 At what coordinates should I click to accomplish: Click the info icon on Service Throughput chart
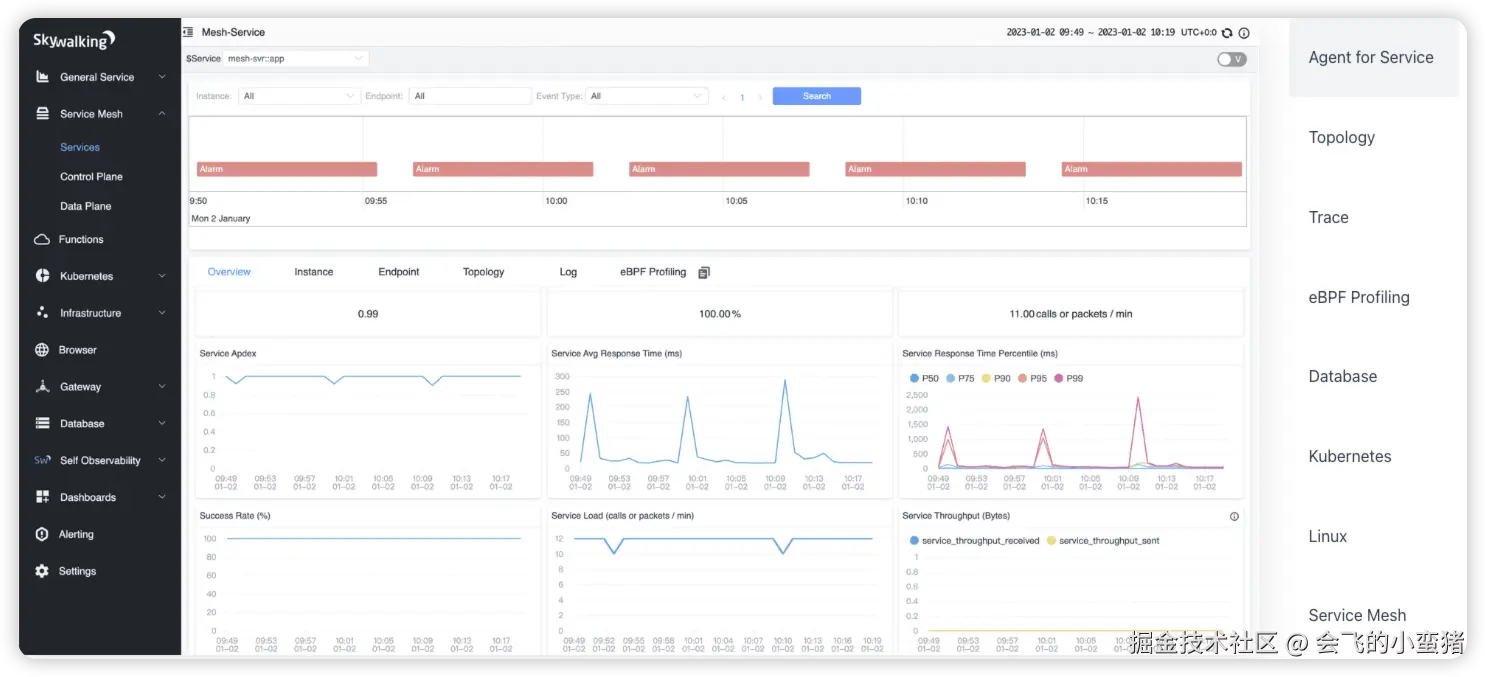click(x=1234, y=517)
